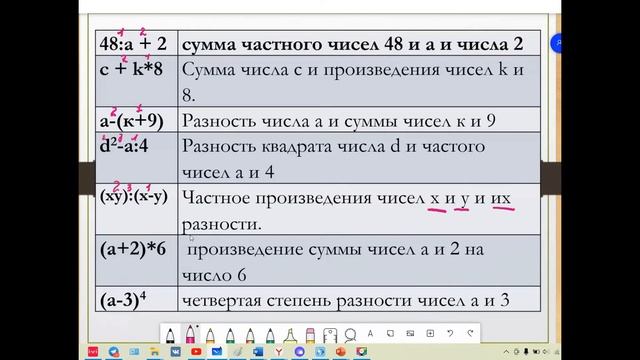Click the cell '(a+2)*6'

click(x=137, y=260)
